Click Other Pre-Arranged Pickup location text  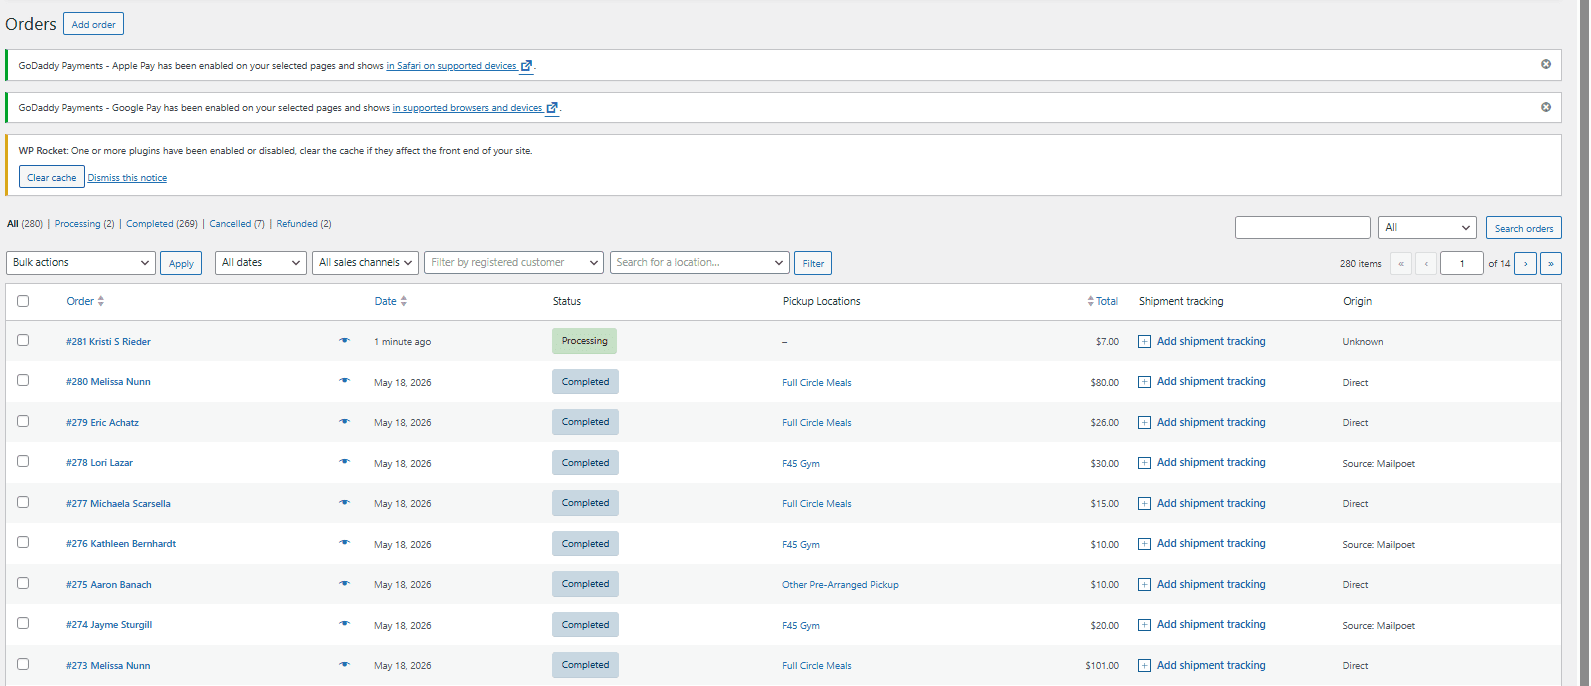click(840, 585)
